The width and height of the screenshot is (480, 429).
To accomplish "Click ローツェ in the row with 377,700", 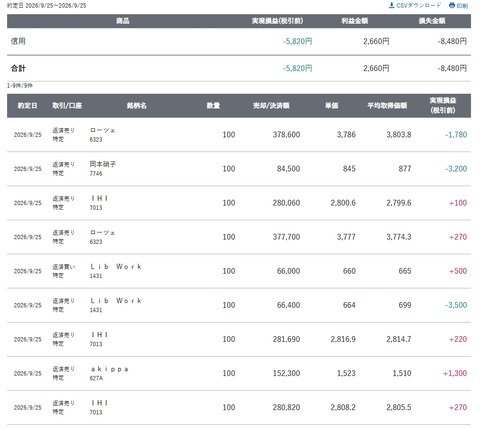I will pos(102,233).
